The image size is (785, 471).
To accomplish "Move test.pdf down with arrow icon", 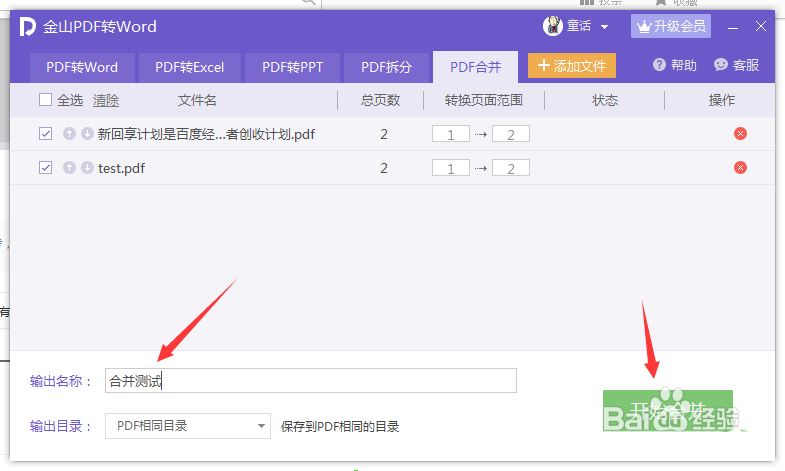I will [87, 168].
